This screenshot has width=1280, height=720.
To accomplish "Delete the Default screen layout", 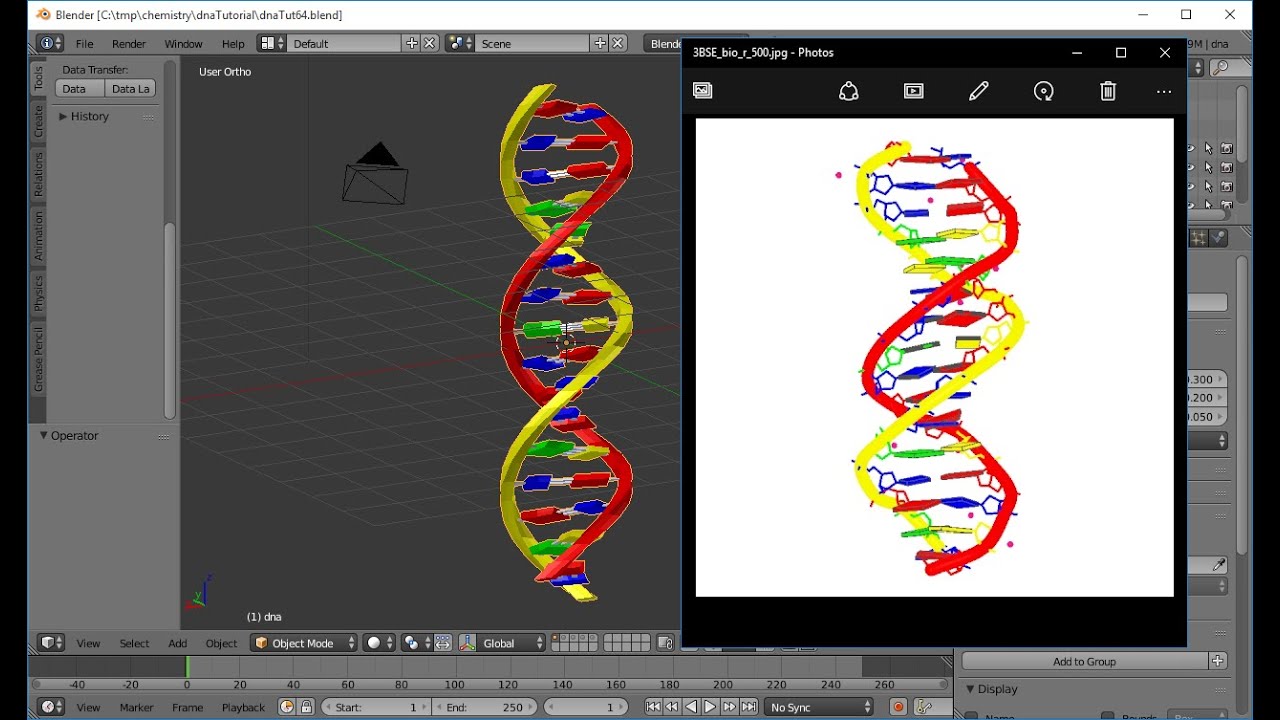I will click(x=430, y=44).
